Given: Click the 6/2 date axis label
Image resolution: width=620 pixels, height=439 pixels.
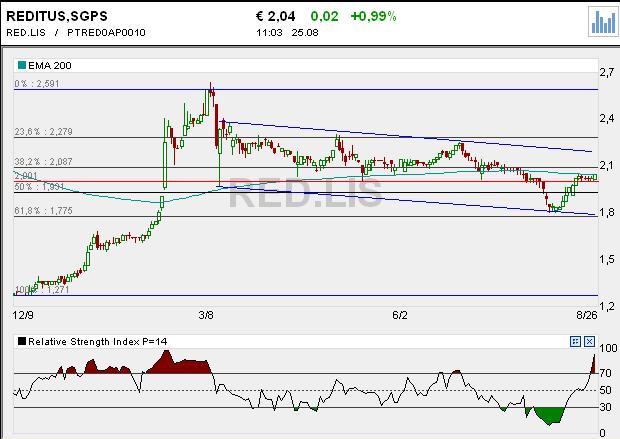Looking at the screenshot, I should coord(400,315).
